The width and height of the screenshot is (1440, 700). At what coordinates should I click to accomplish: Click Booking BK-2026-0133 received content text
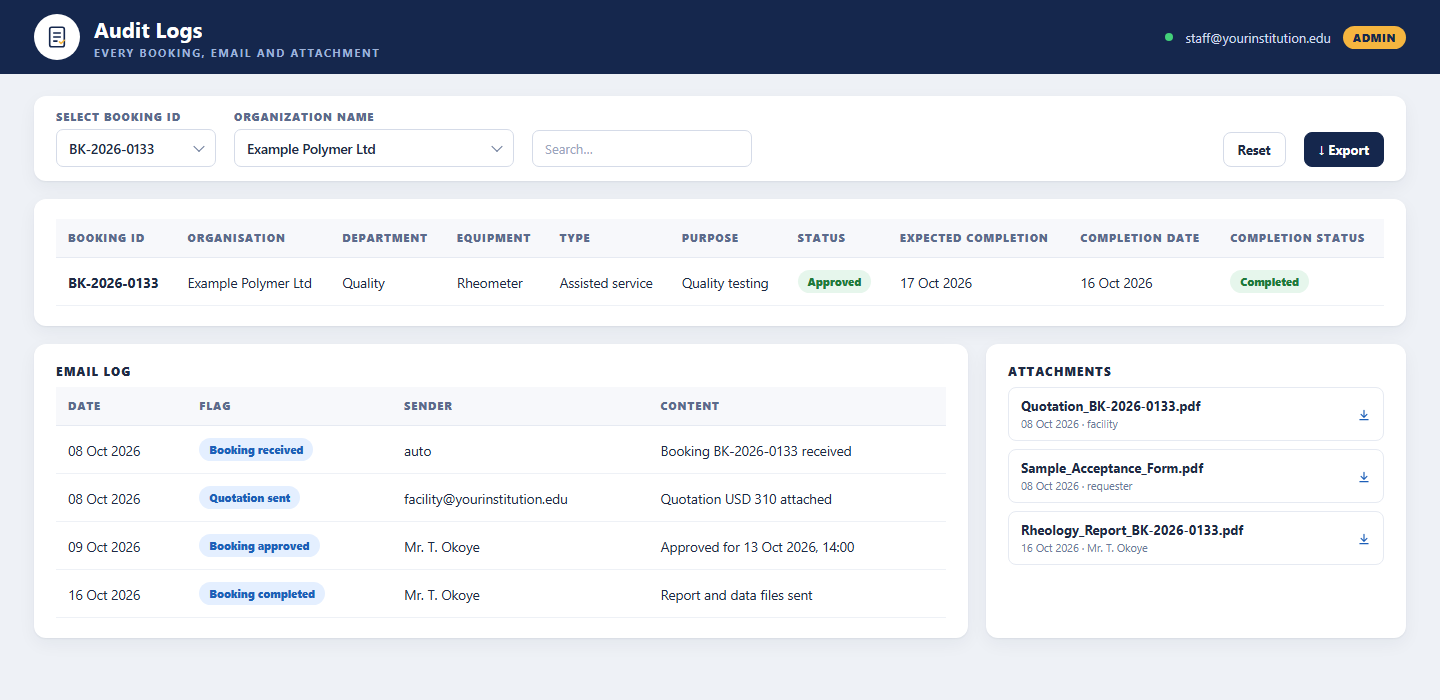pos(756,451)
